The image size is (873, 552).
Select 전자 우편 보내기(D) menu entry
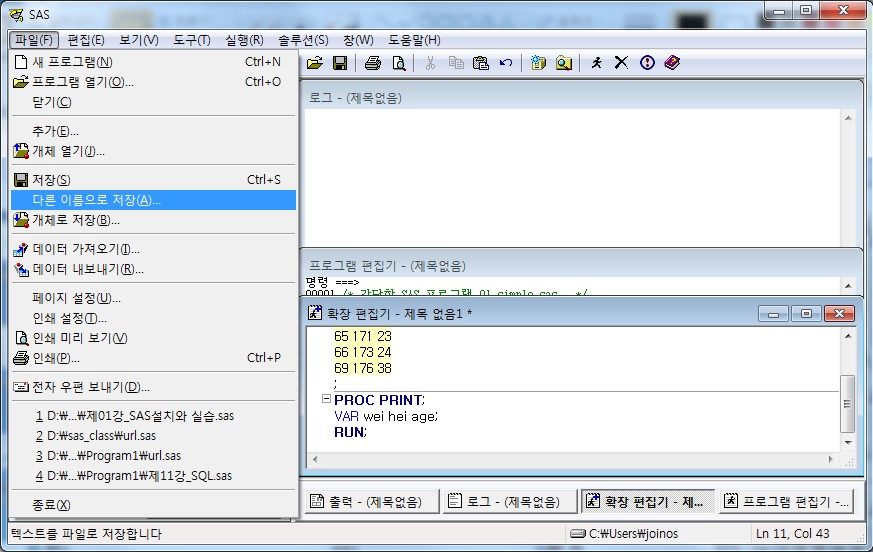pyautogui.click(x=153, y=387)
